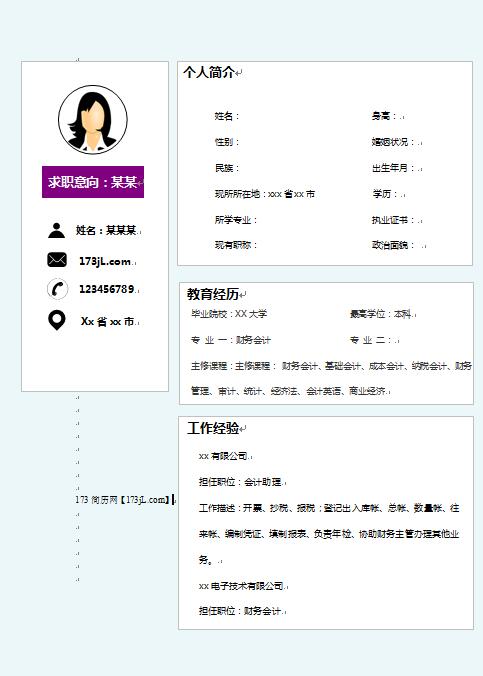Click the 性别: field label
The width and height of the screenshot is (483, 676).
227,142
